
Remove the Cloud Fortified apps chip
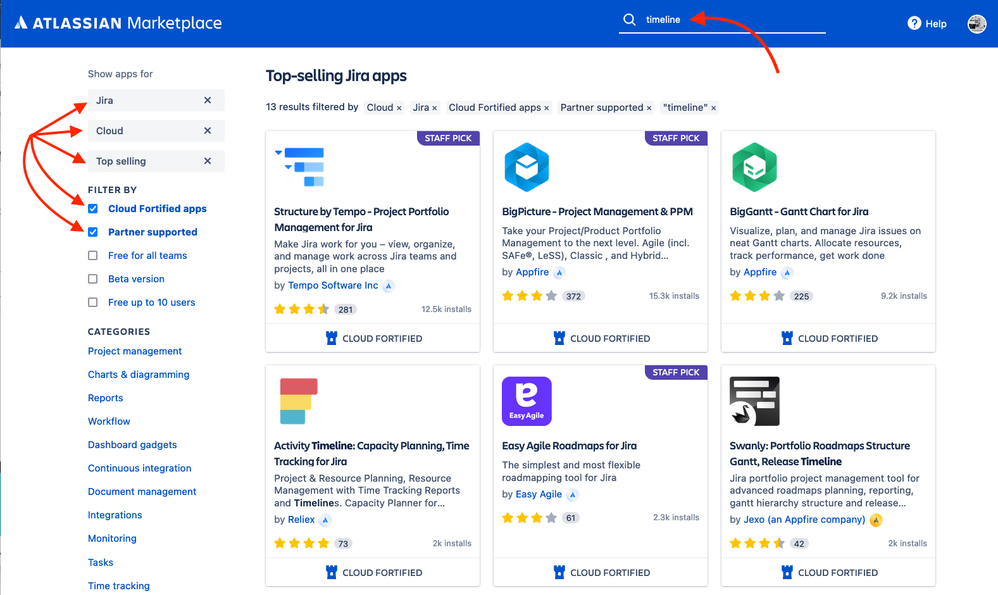click(x=546, y=108)
